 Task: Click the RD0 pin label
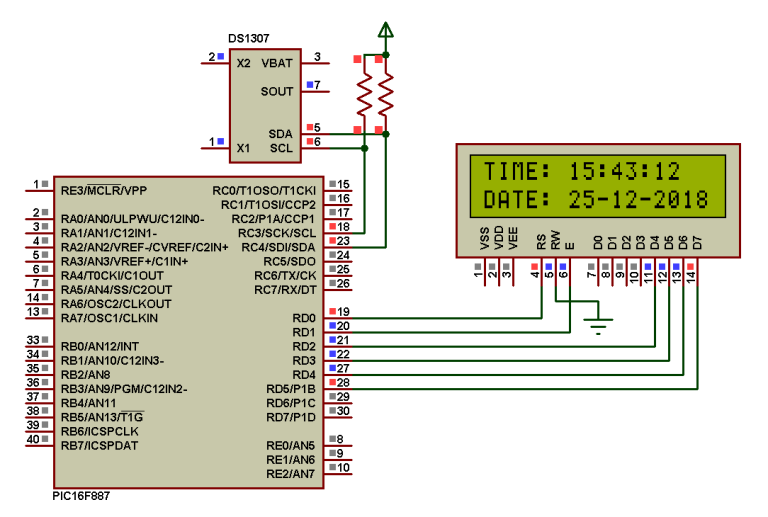304,318
